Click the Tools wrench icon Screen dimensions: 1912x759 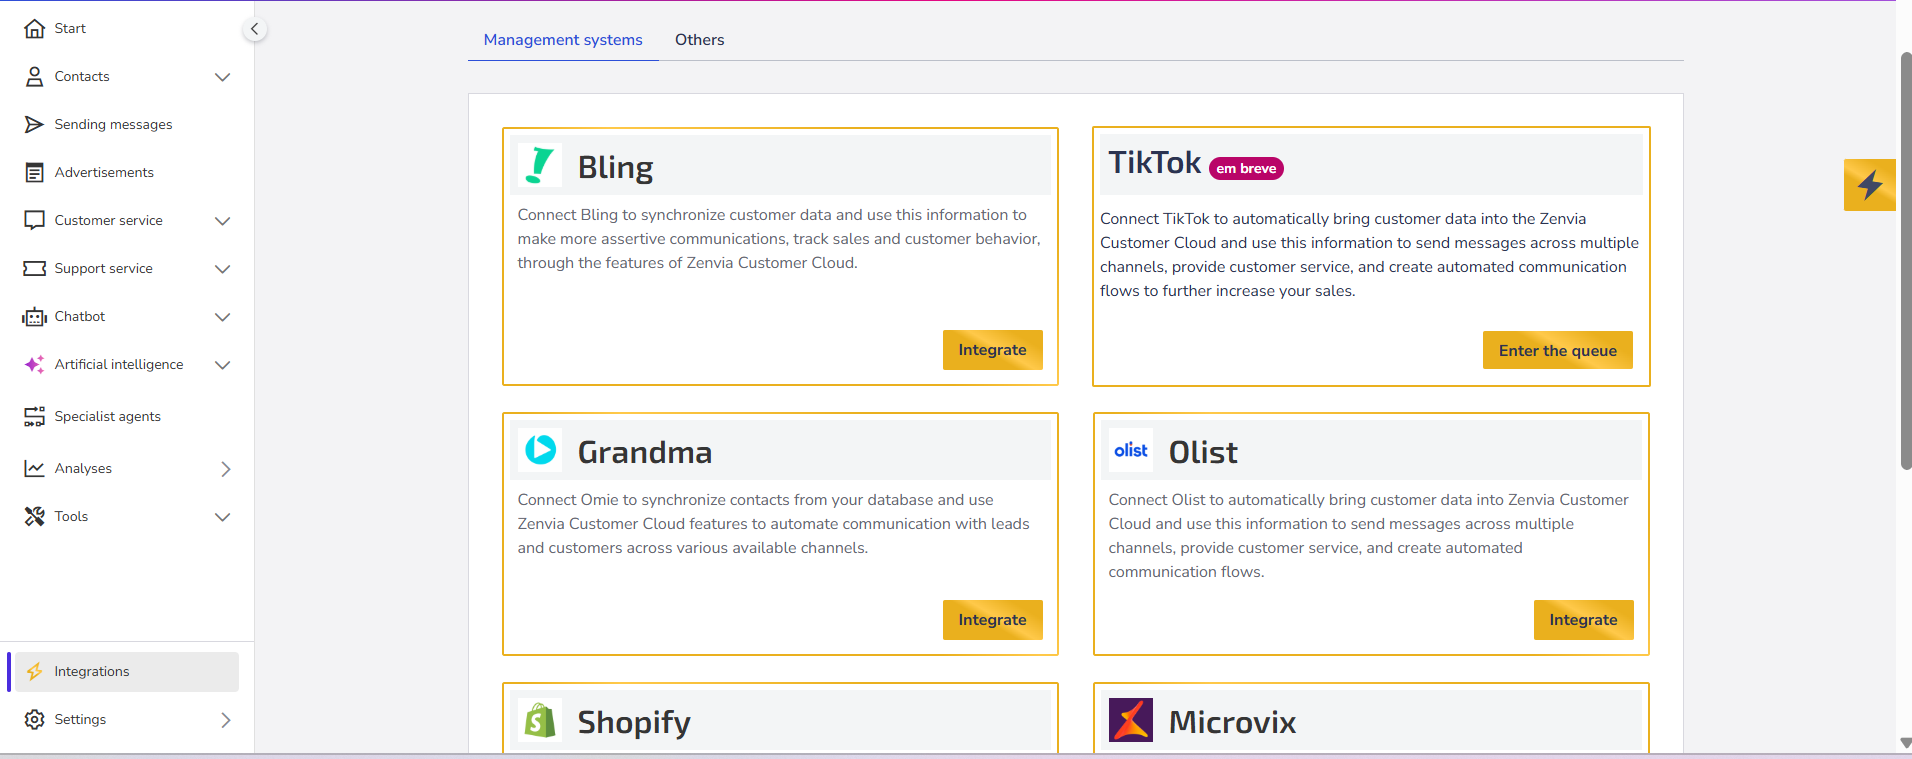[x=35, y=516]
